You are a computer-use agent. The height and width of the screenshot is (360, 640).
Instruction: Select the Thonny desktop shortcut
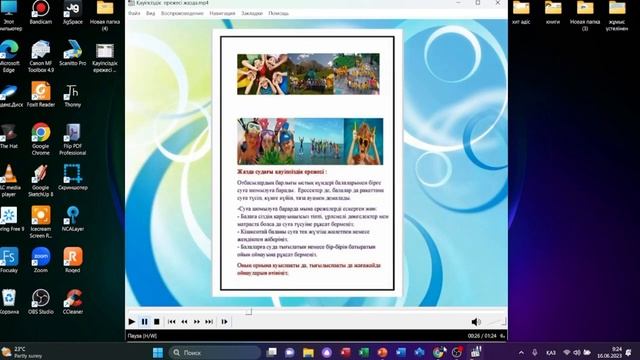tap(73, 95)
